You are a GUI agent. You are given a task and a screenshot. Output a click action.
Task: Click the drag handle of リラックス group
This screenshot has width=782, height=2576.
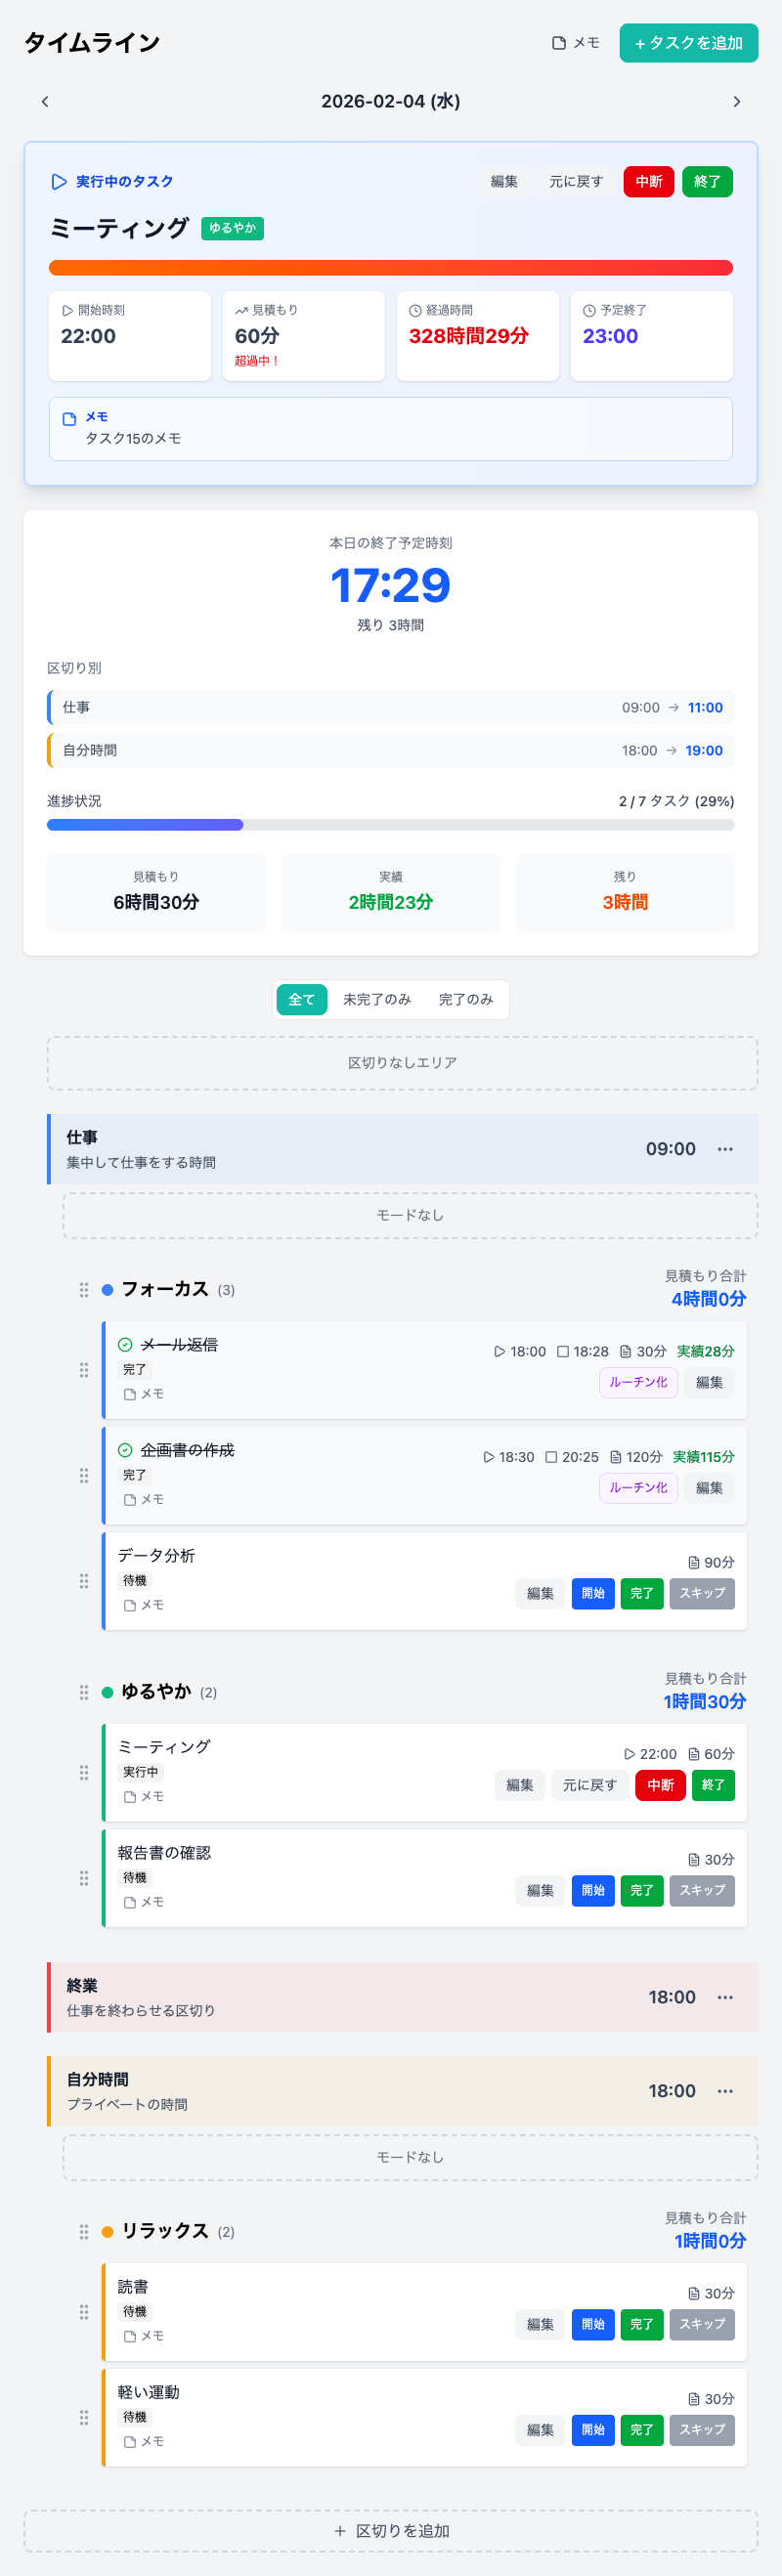[x=85, y=2232]
